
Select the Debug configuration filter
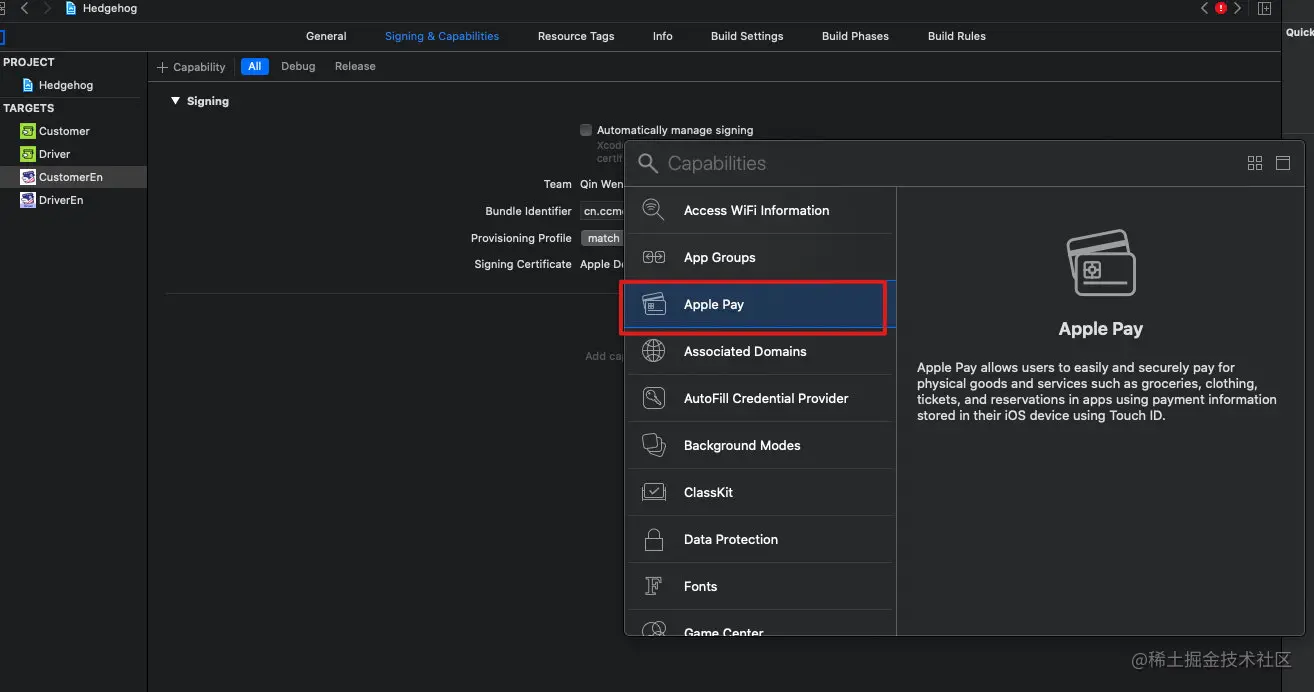pos(298,66)
